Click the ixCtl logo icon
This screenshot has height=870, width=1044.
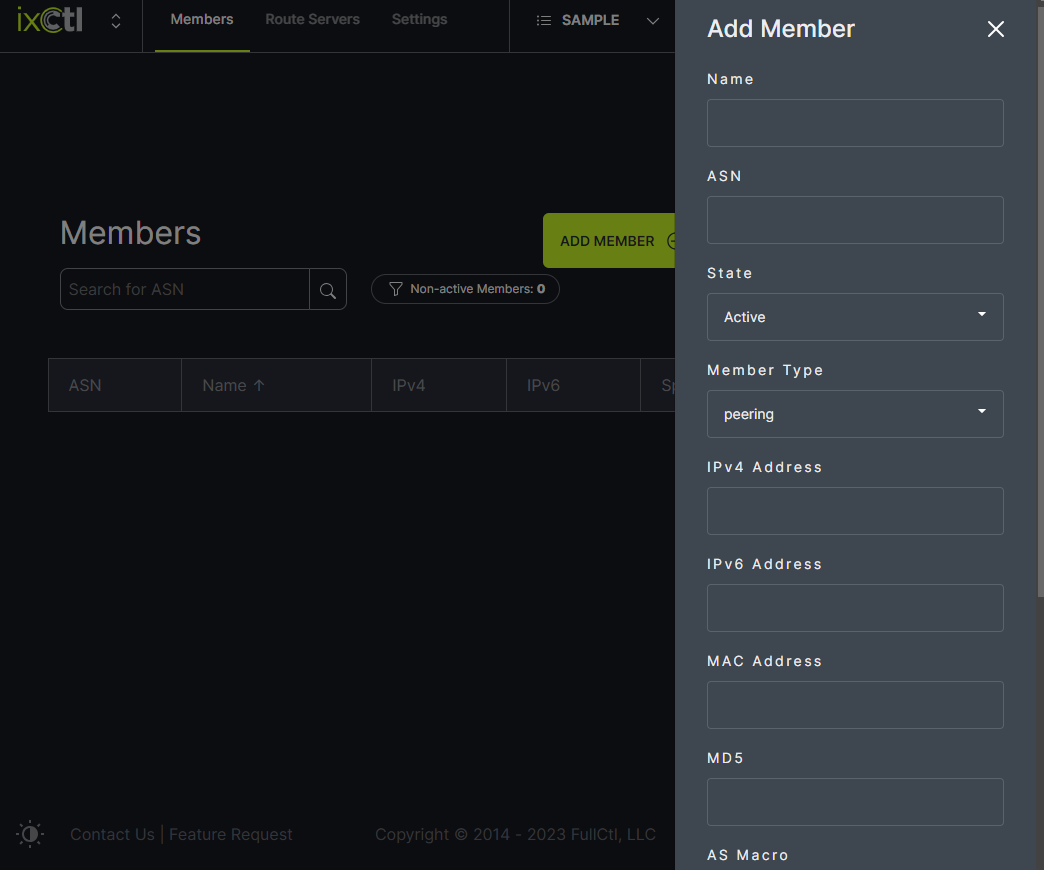tap(50, 20)
